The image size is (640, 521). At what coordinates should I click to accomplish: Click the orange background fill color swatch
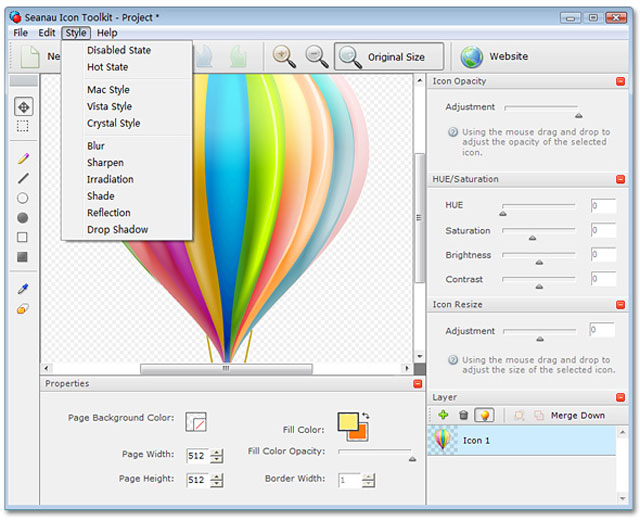pos(360,434)
